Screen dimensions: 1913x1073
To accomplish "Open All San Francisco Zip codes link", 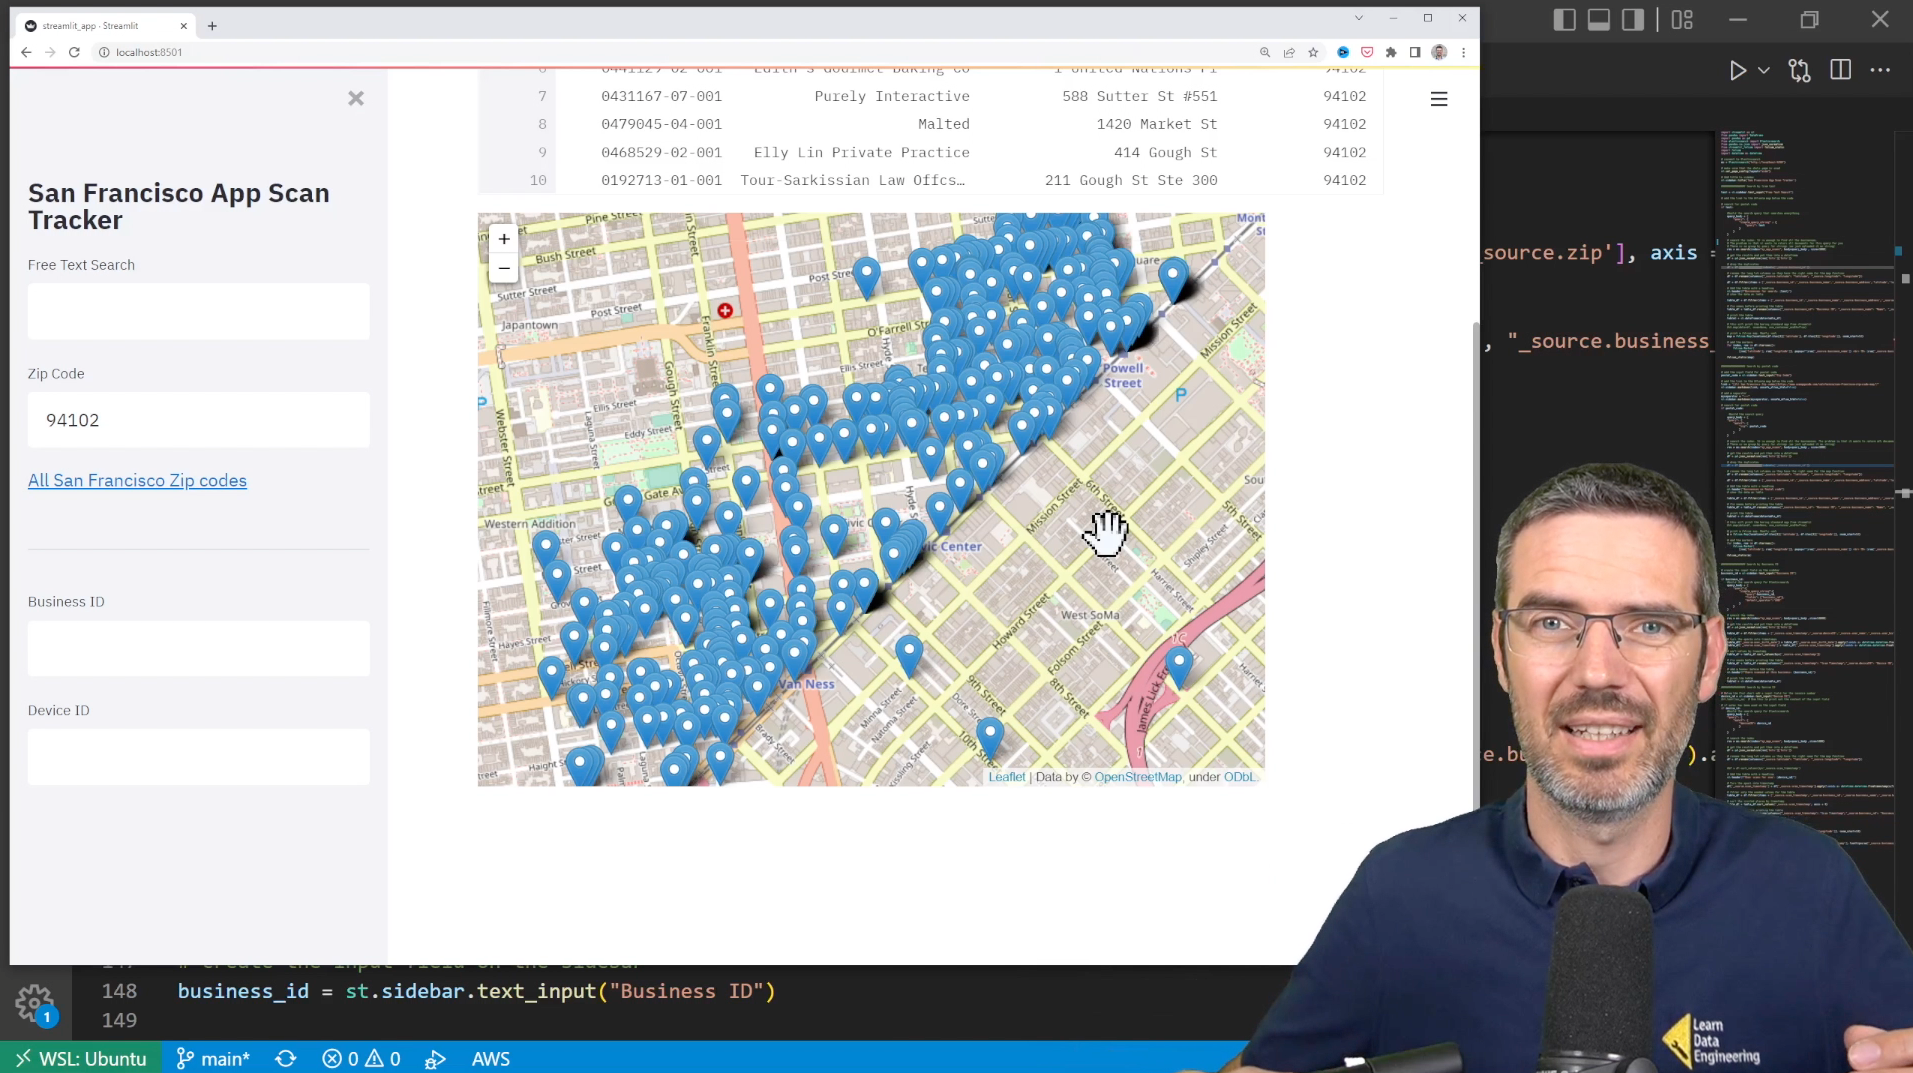I will pos(137,480).
